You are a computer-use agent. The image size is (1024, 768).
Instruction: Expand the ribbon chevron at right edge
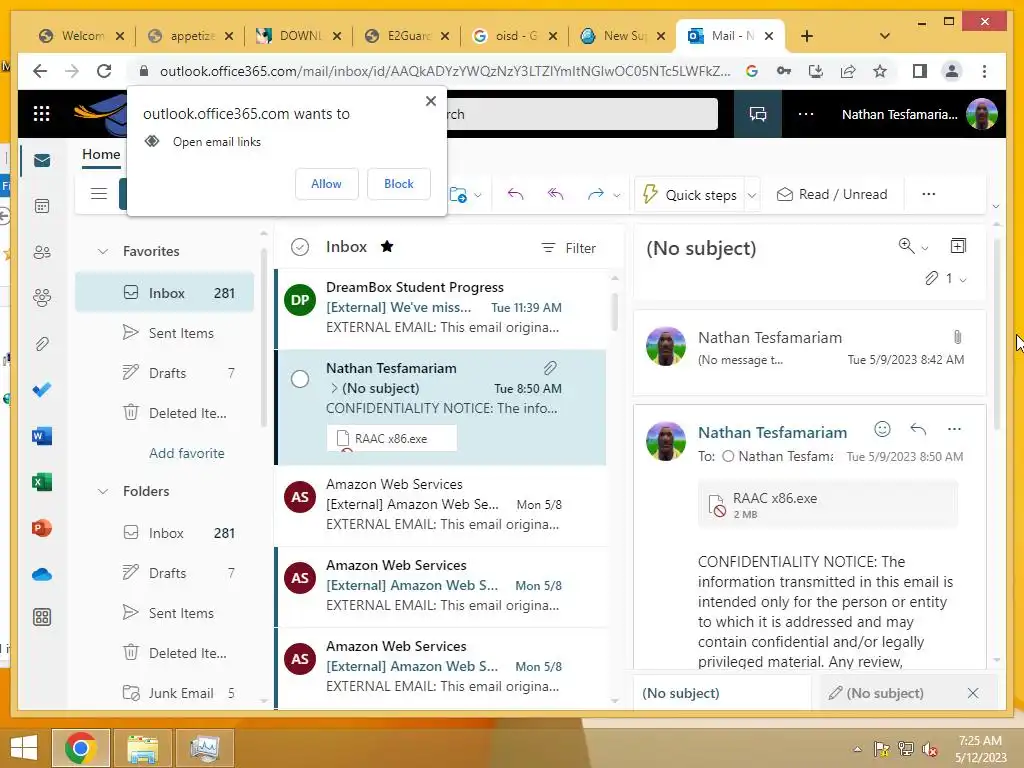[x=995, y=206]
